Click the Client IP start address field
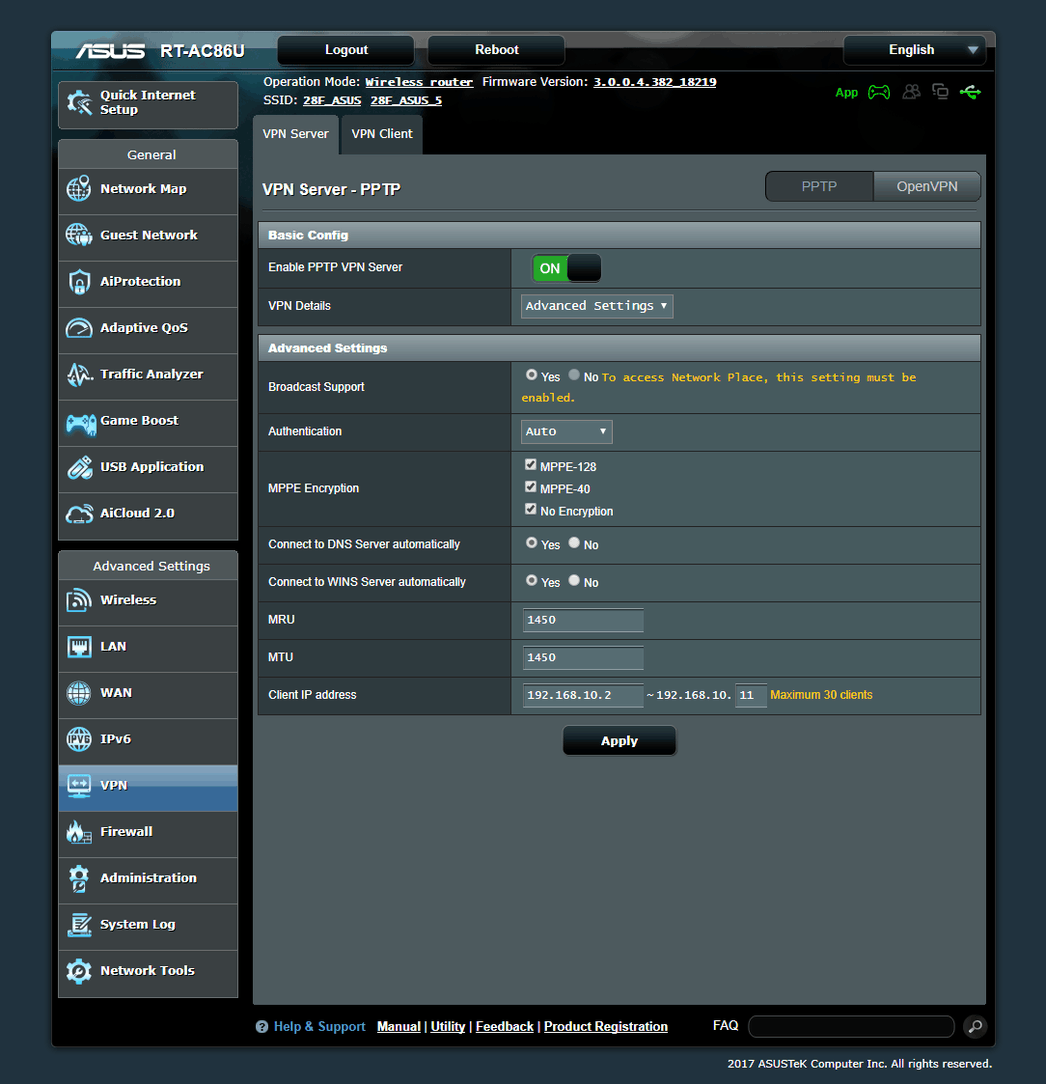This screenshot has height=1084, width=1046. (583, 695)
